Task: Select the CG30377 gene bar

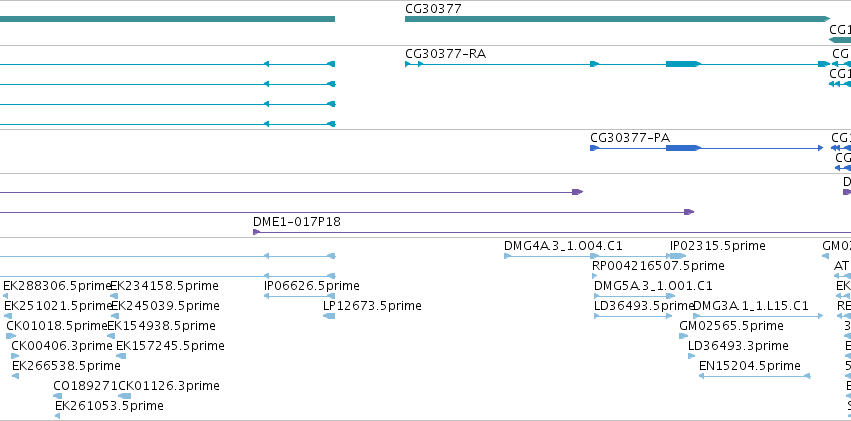Action: (x=618, y=19)
